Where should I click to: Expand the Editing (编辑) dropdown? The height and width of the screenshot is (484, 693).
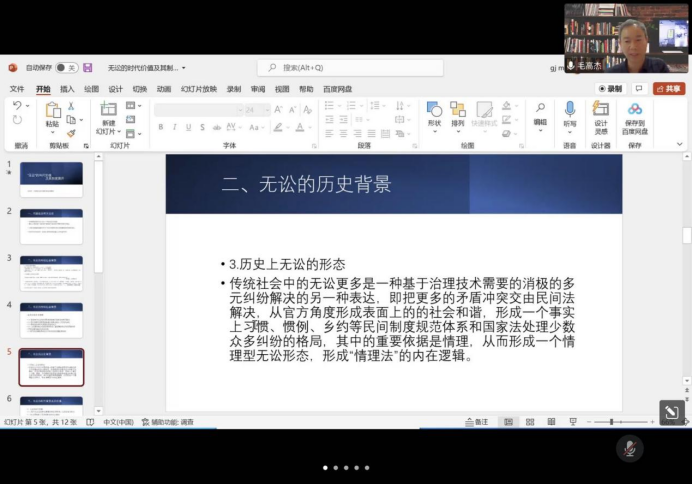(540, 116)
